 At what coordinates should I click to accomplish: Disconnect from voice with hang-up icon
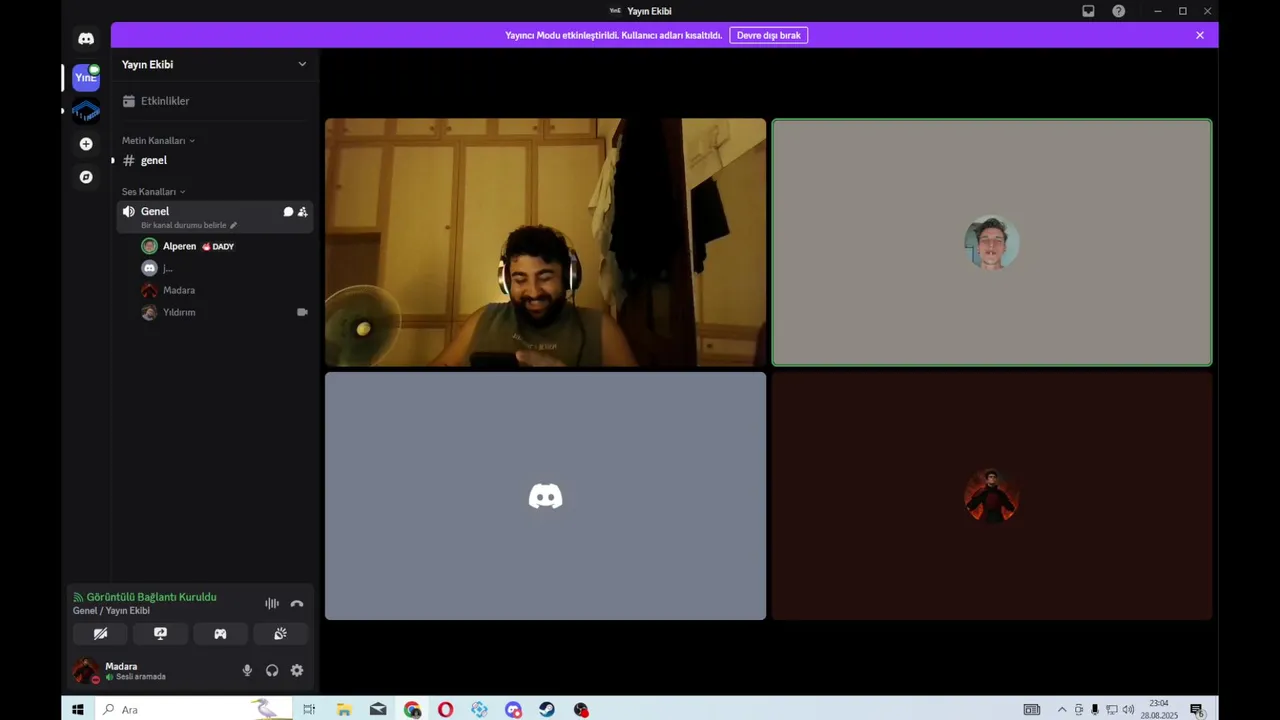pyautogui.click(x=297, y=603)
